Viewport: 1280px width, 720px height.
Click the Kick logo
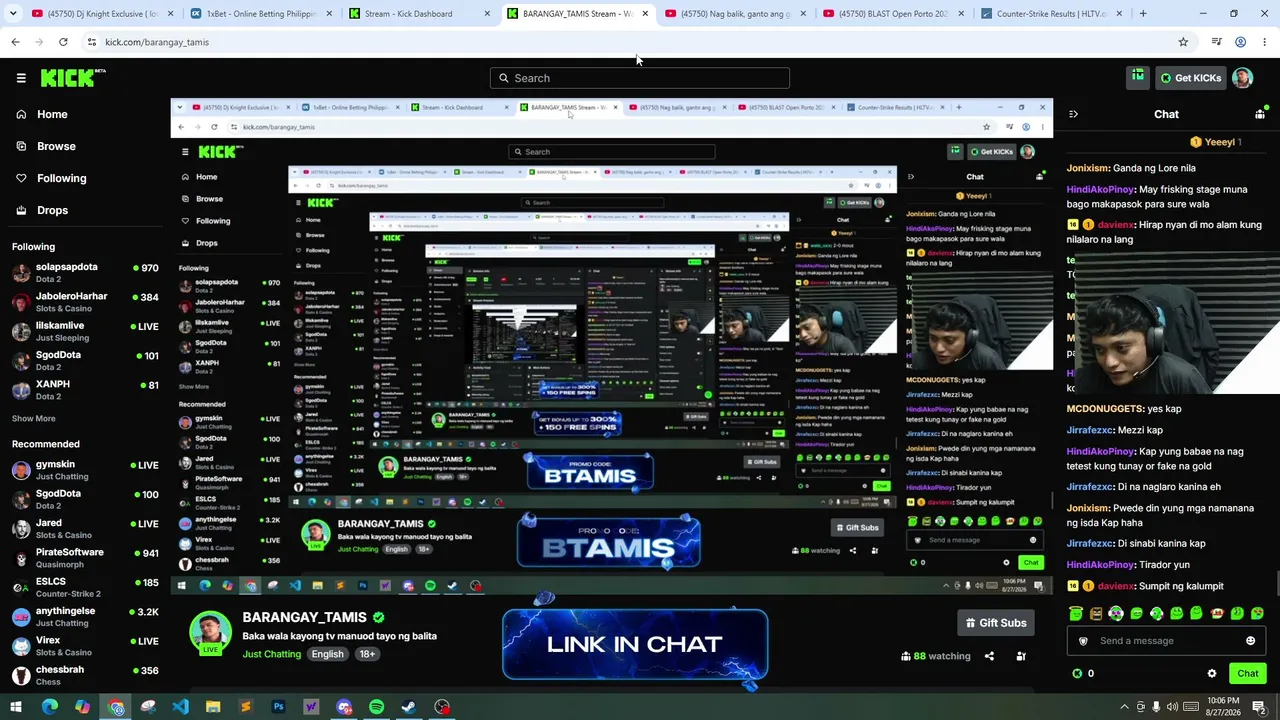pos(73,78)
